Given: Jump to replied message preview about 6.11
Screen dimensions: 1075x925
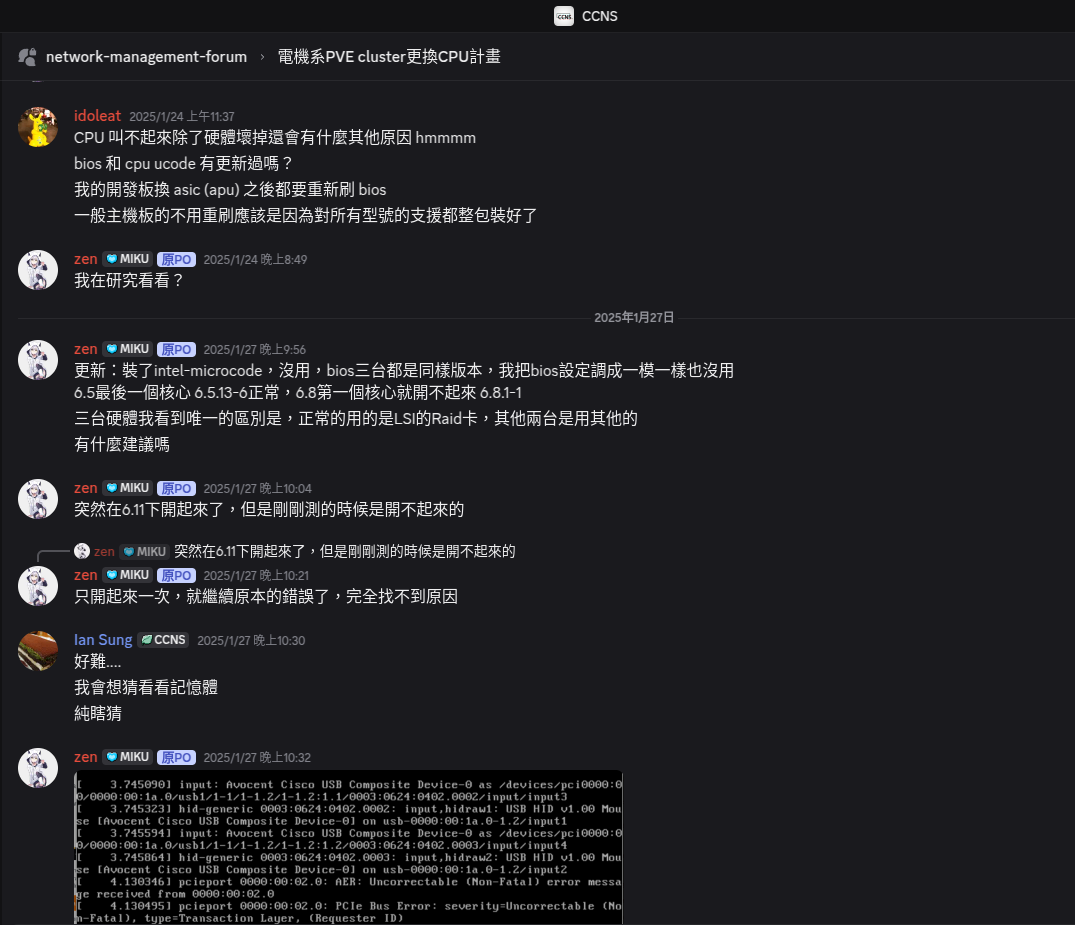Looking at the screenshot, I should [344, 551].
